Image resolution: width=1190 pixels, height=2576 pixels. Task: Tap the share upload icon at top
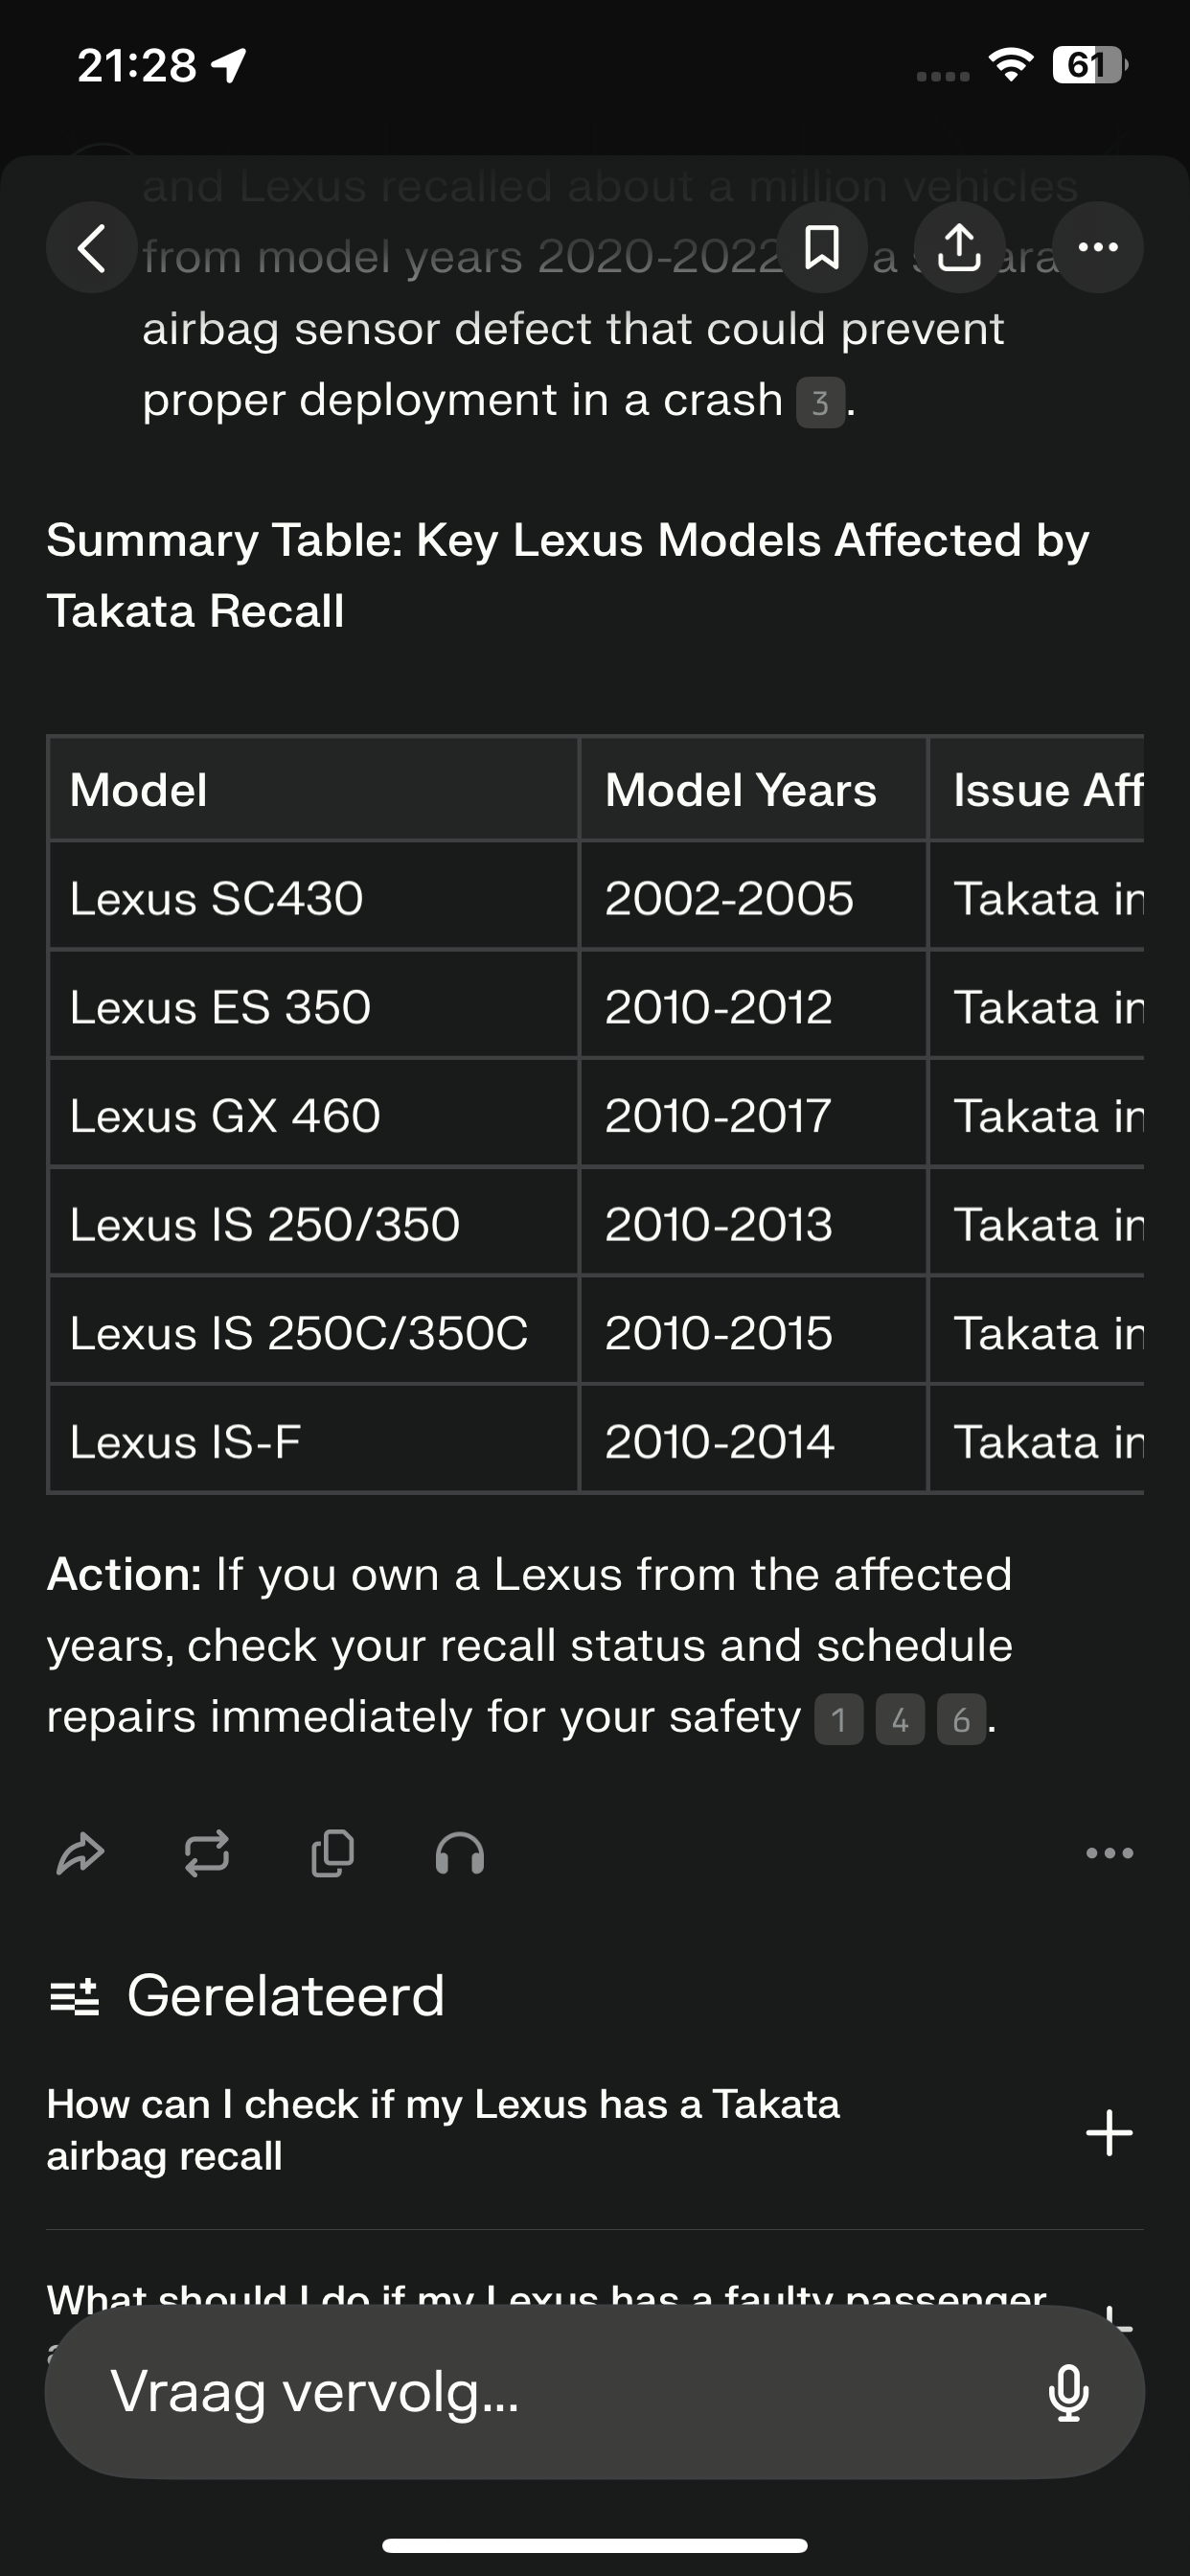(x=960, y=248)
